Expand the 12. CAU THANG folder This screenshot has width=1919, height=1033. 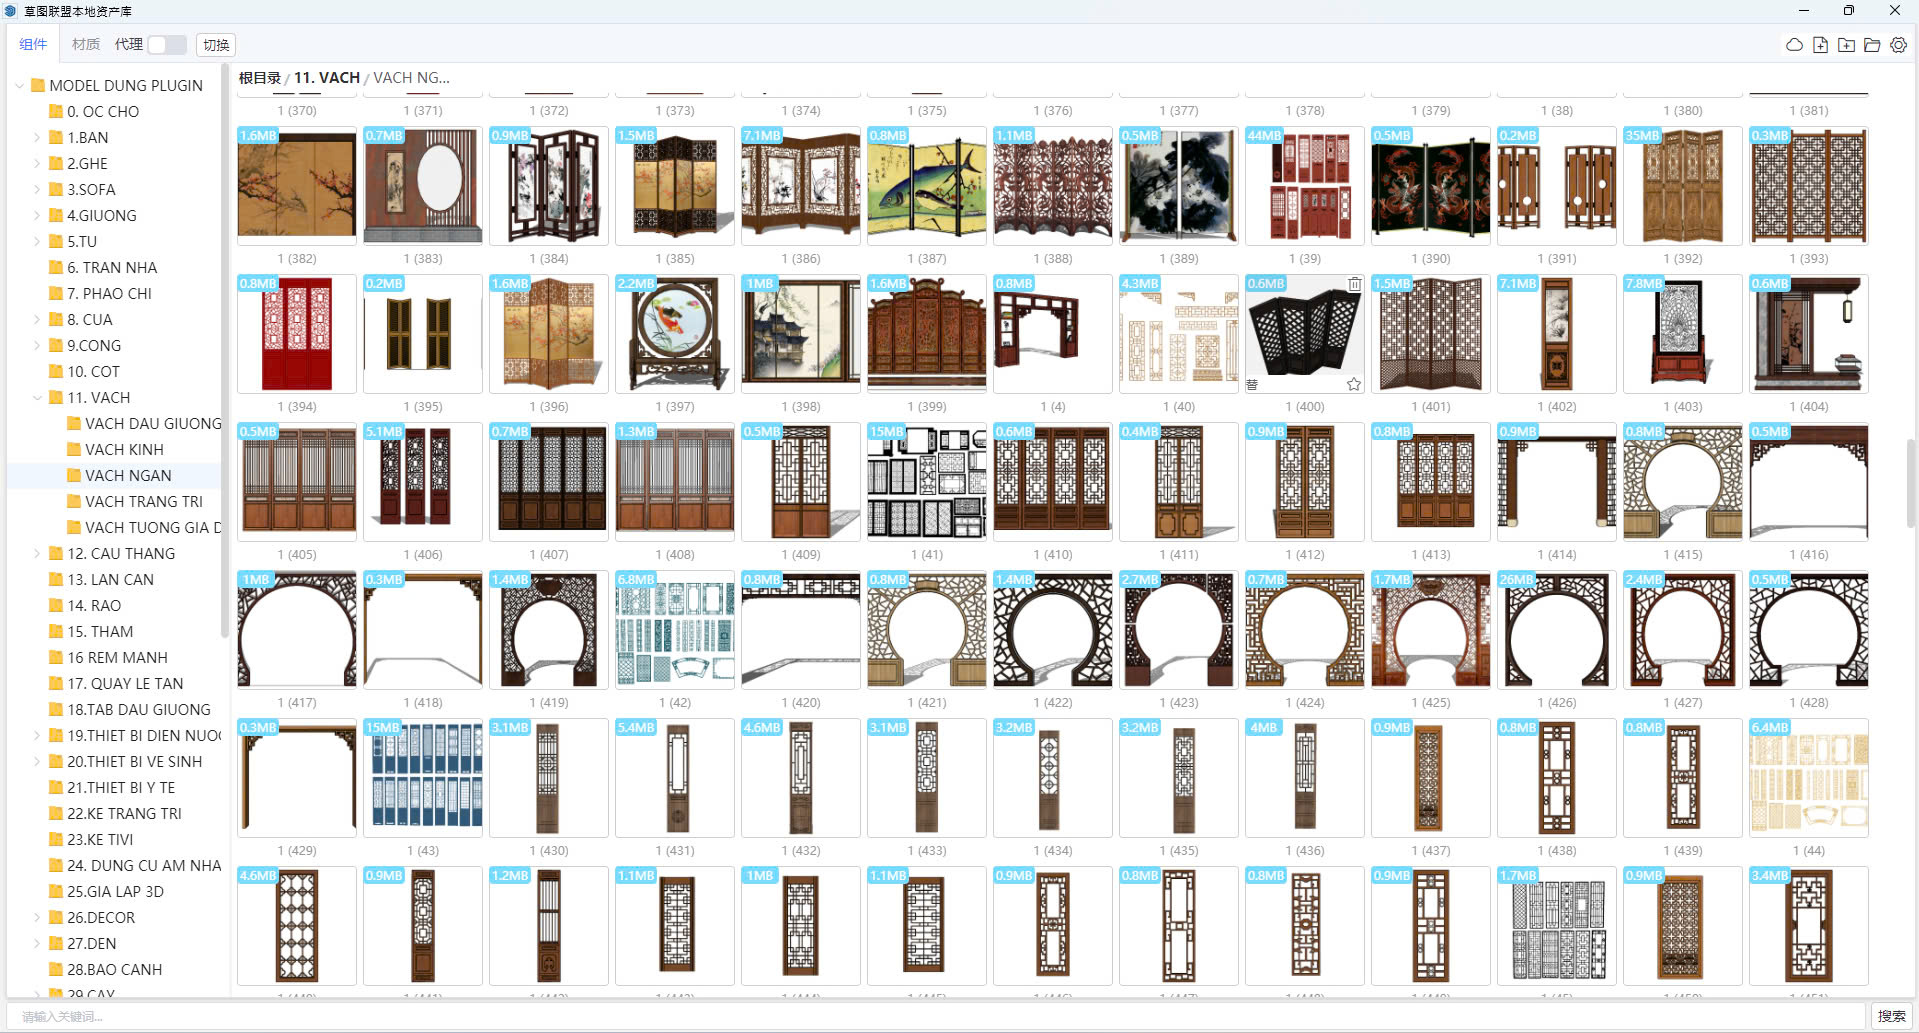click(37, 554)
